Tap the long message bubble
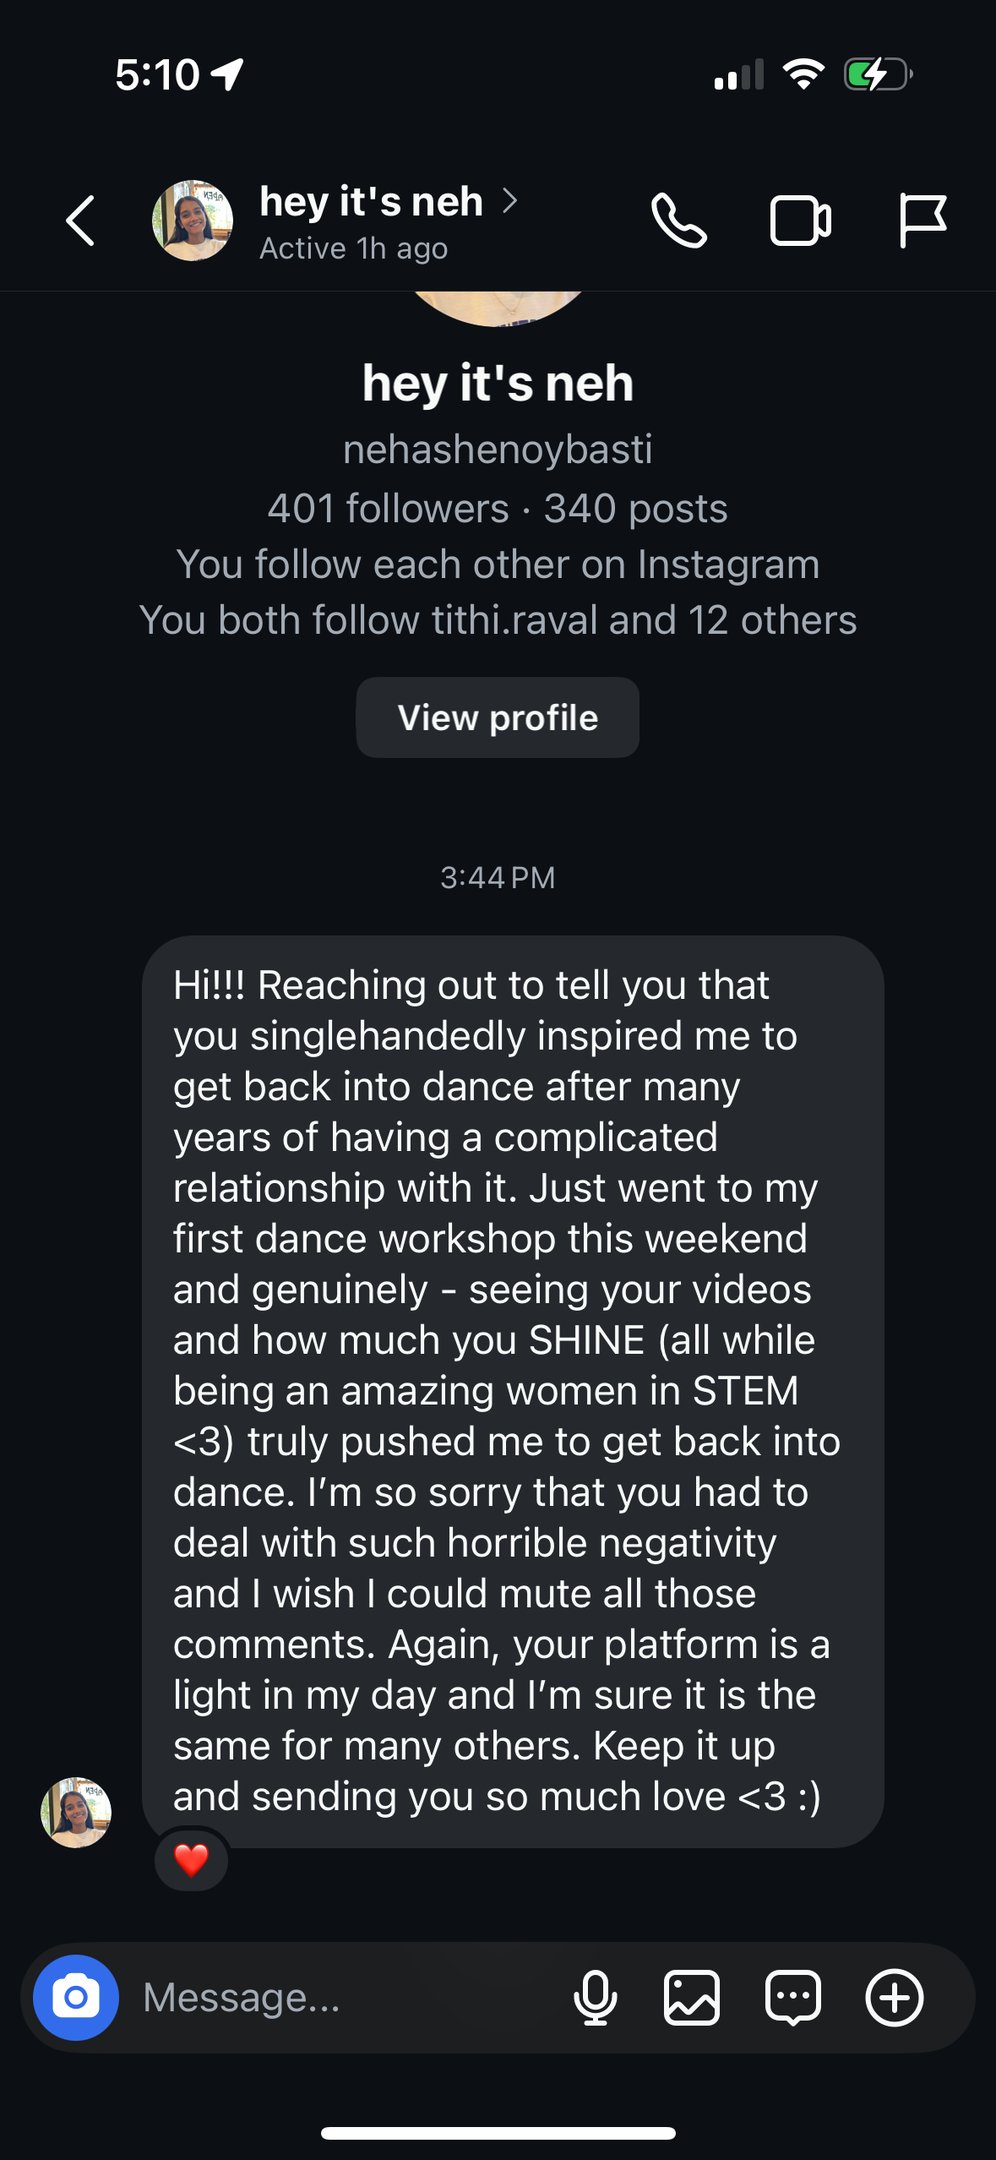Viewport: 996px width, 2160px height. click(512, 1390)
